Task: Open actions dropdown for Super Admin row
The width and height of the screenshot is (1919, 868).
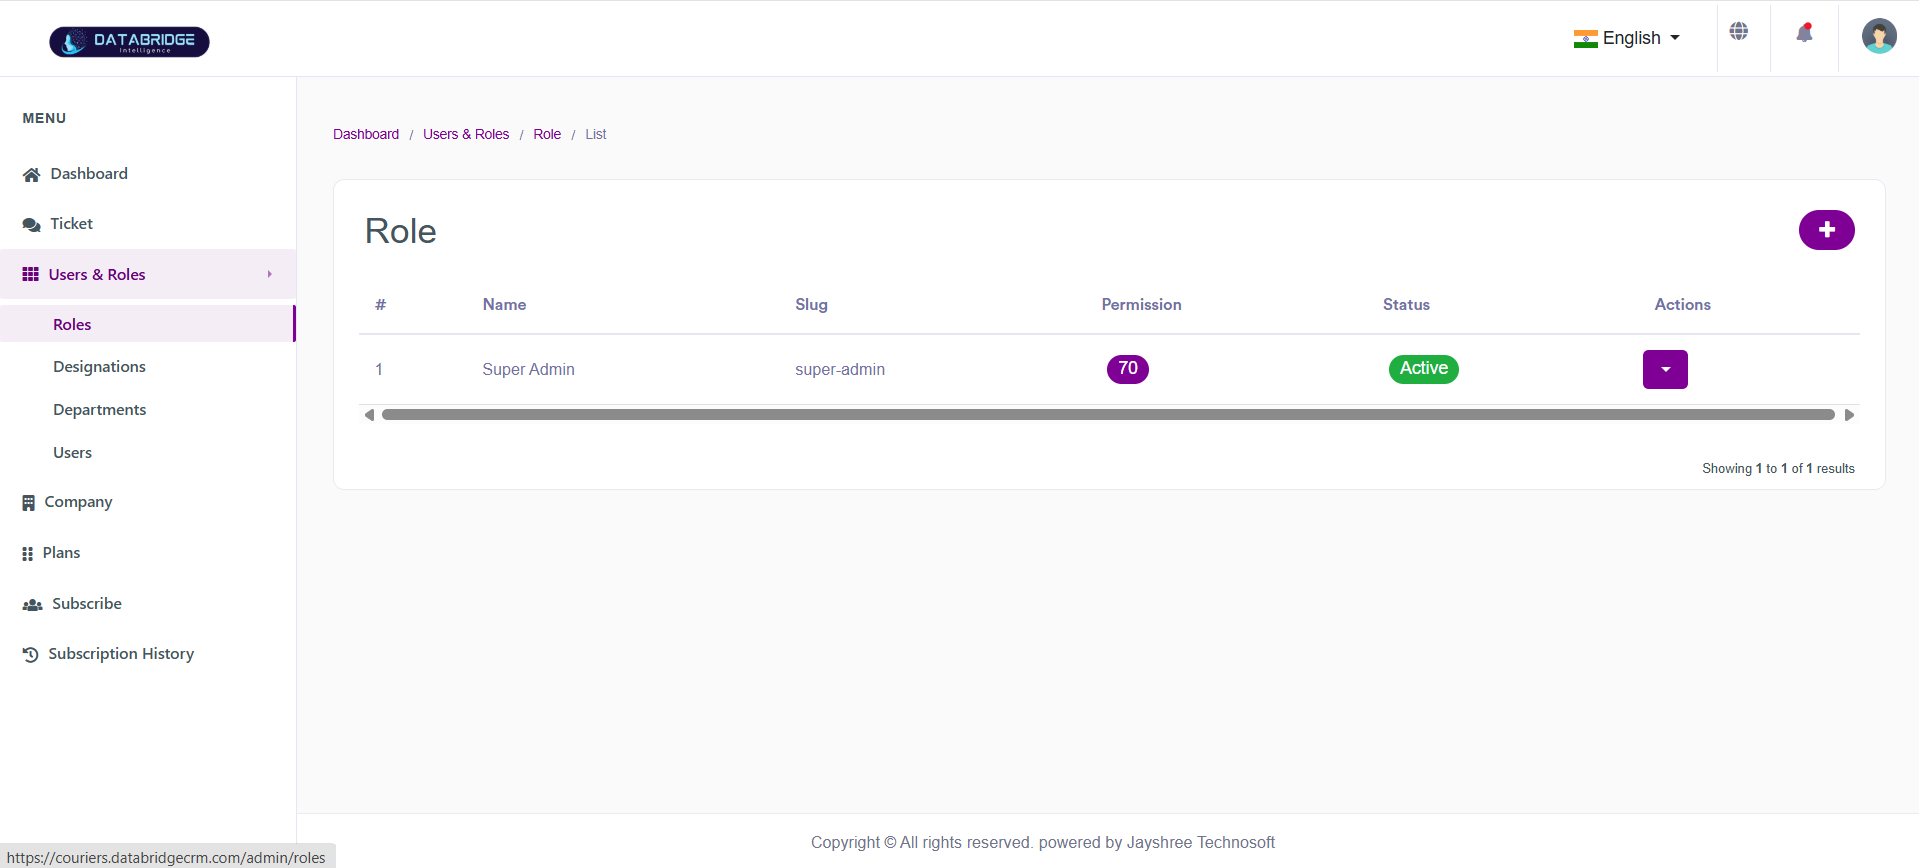Action: click(1665, 369)
